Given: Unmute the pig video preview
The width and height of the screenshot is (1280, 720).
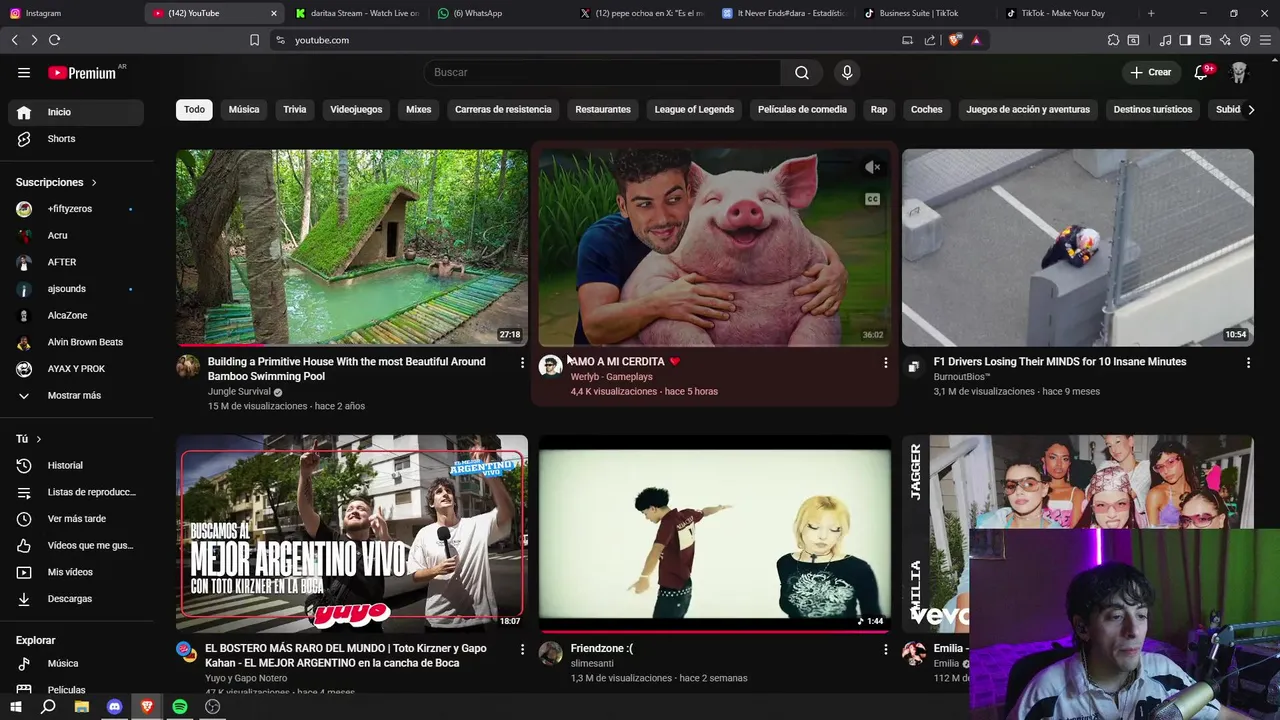Looking at the screenshot, I should point(872,168).
